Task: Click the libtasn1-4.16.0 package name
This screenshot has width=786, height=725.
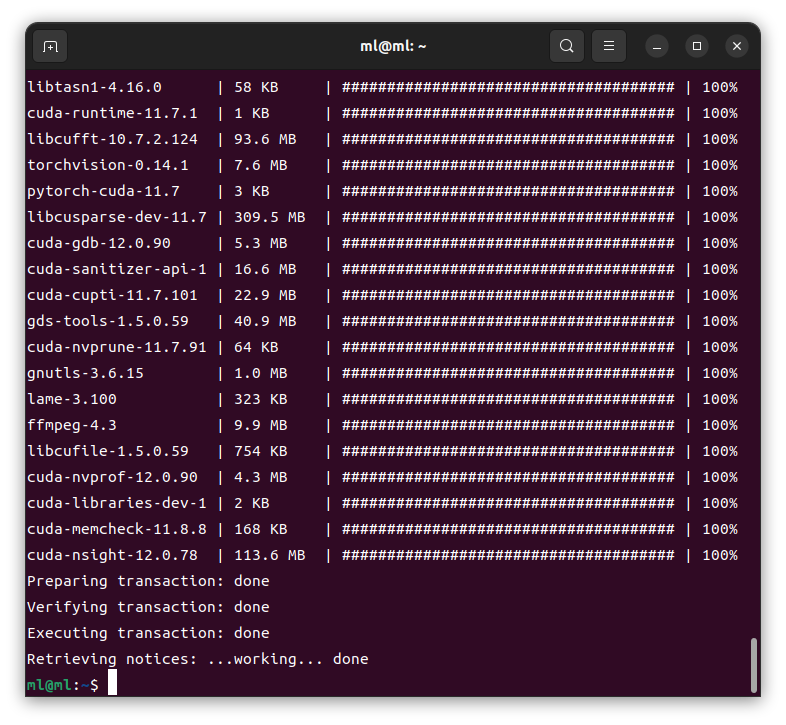Action: 94,87
